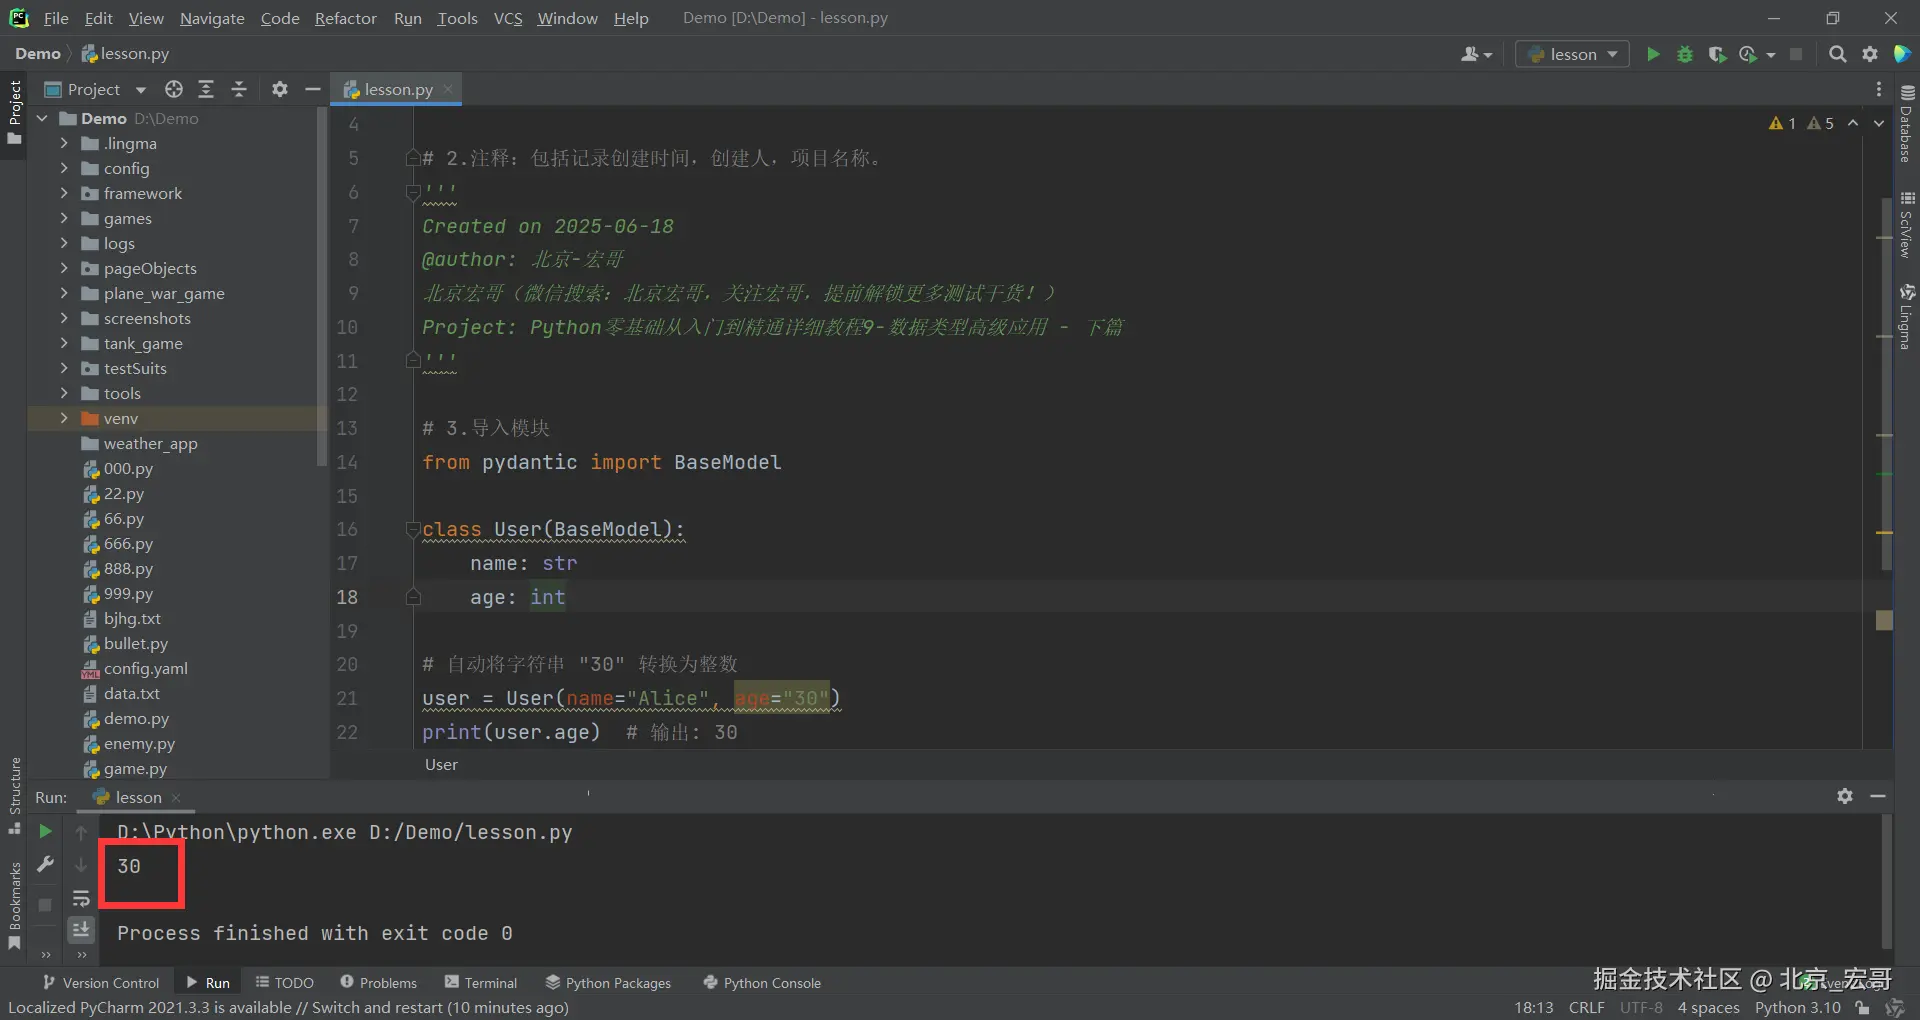Viewport: 1920px width, 1020px height.
Task: Click the Project panel vertical scrollbar
Action: click(322, 288)
